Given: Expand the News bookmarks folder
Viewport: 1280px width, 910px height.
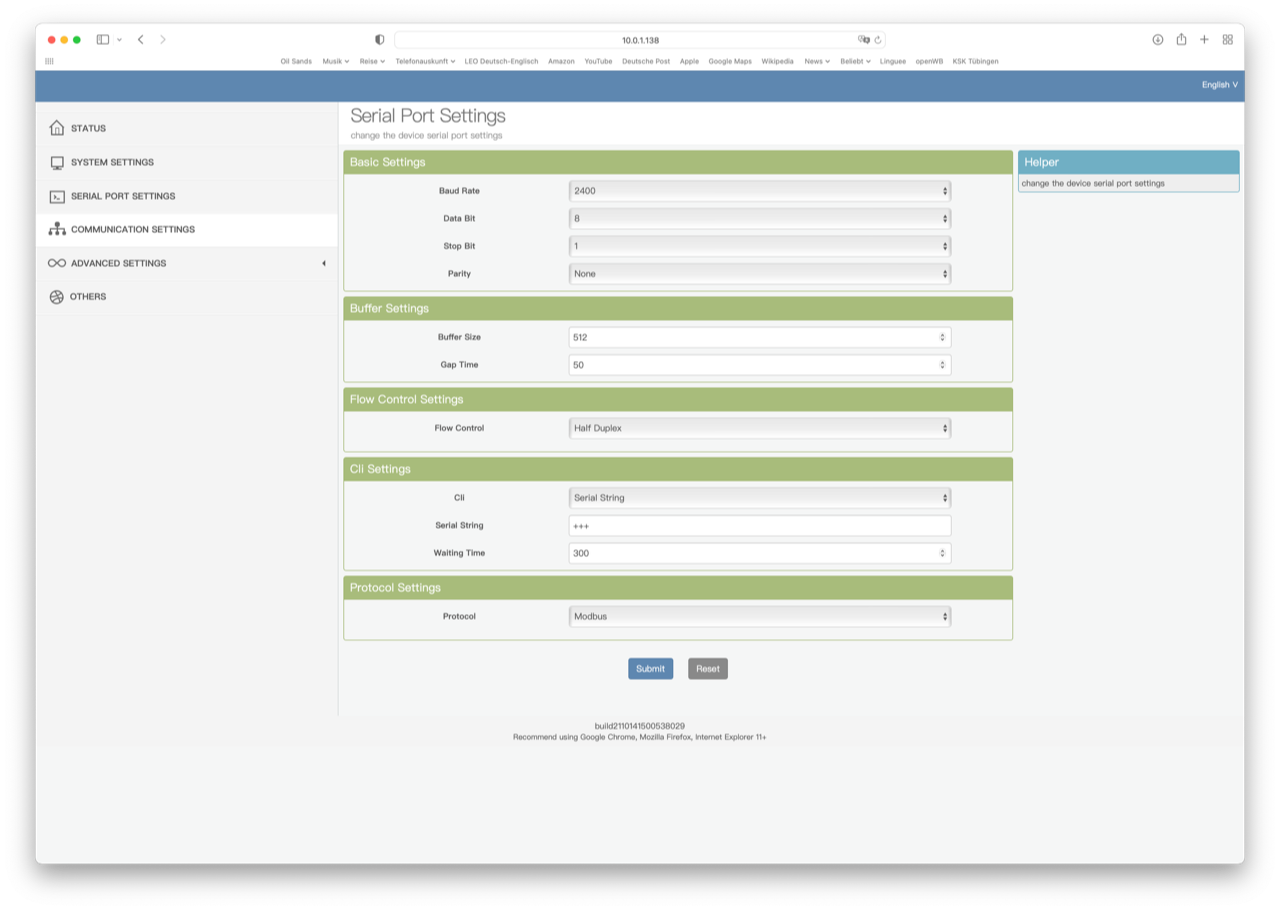Looking at the screenshot, I should tap(817, 61).
